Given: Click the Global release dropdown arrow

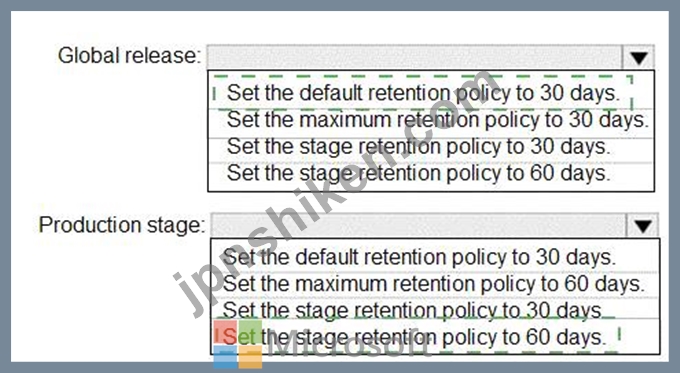Looking at the screenshot, I should click(638, 57).
